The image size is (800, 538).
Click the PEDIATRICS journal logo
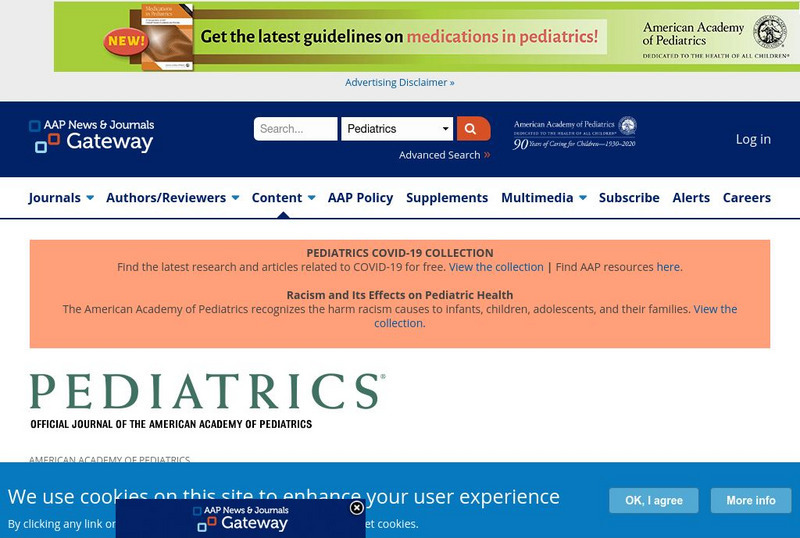pyautogui.click(x=208, y=401)
